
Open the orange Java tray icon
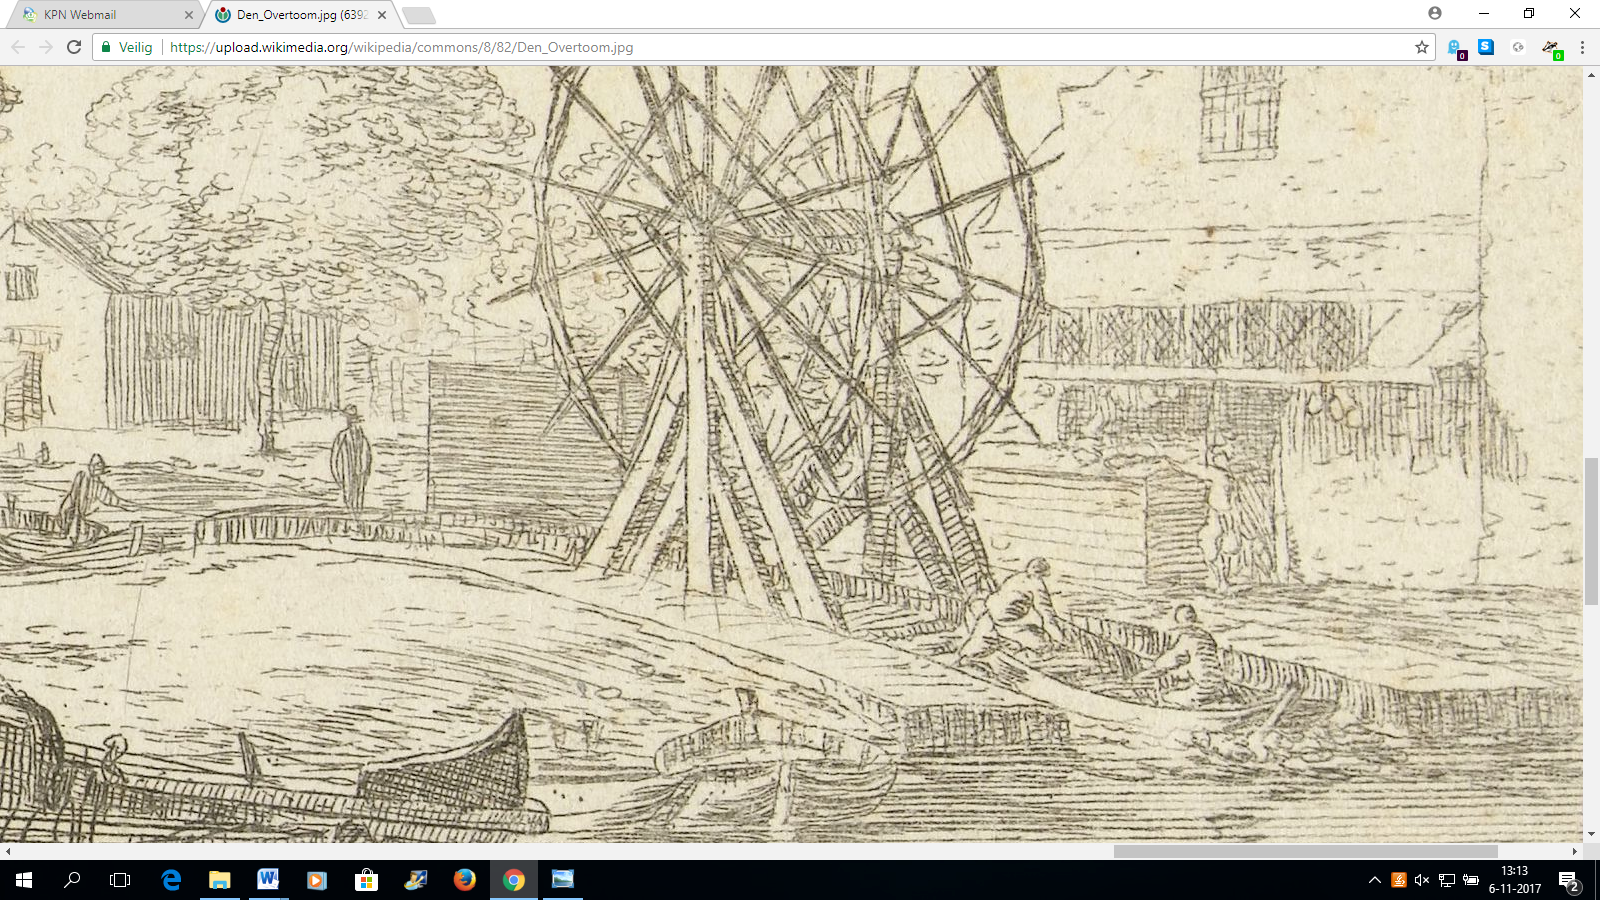pyautogui.click(x=1399, y=880)
